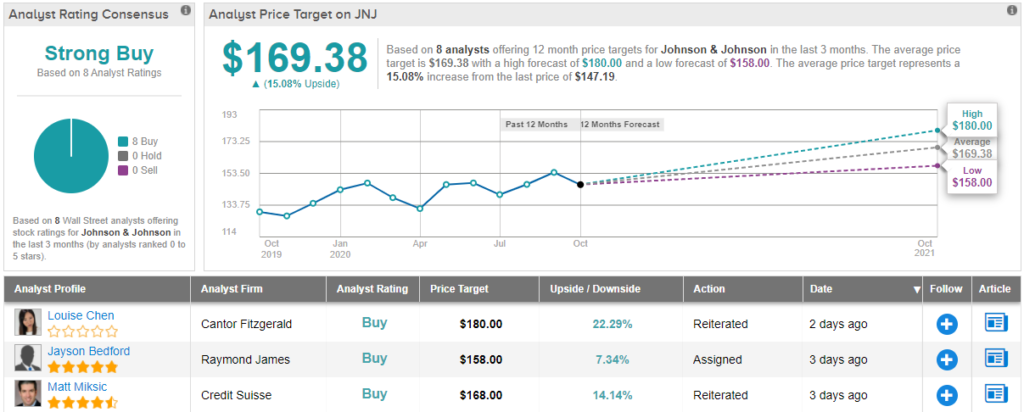
Task: Click the teal Buy pie chart
Action: coord(71,157)
